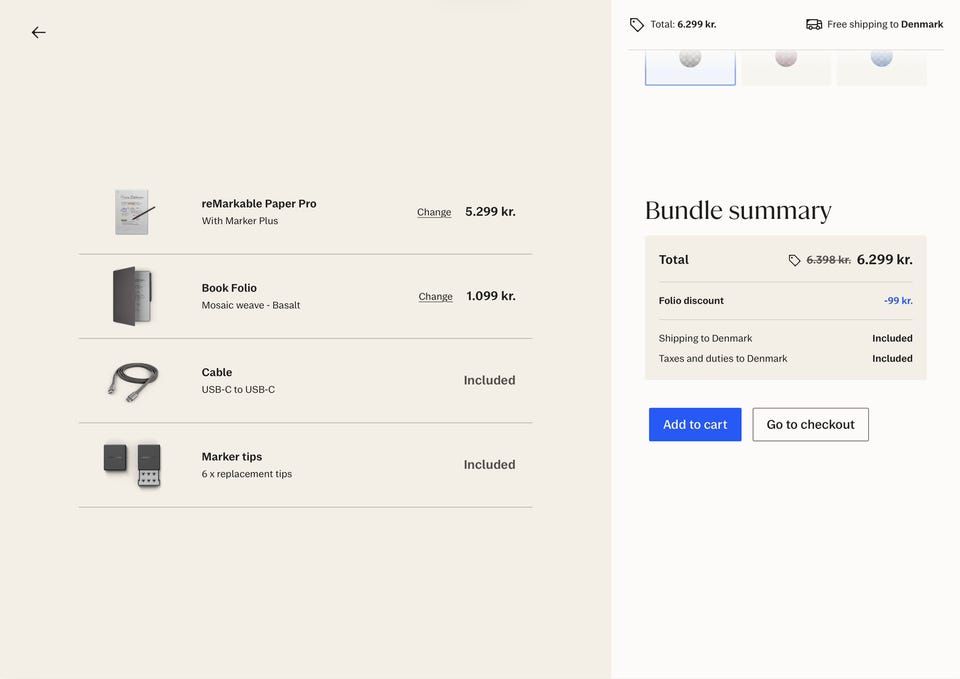Screen dimensions: 960x679
Task: Click the strikethrough 6.398 kr. price
Action: (828, 260)
